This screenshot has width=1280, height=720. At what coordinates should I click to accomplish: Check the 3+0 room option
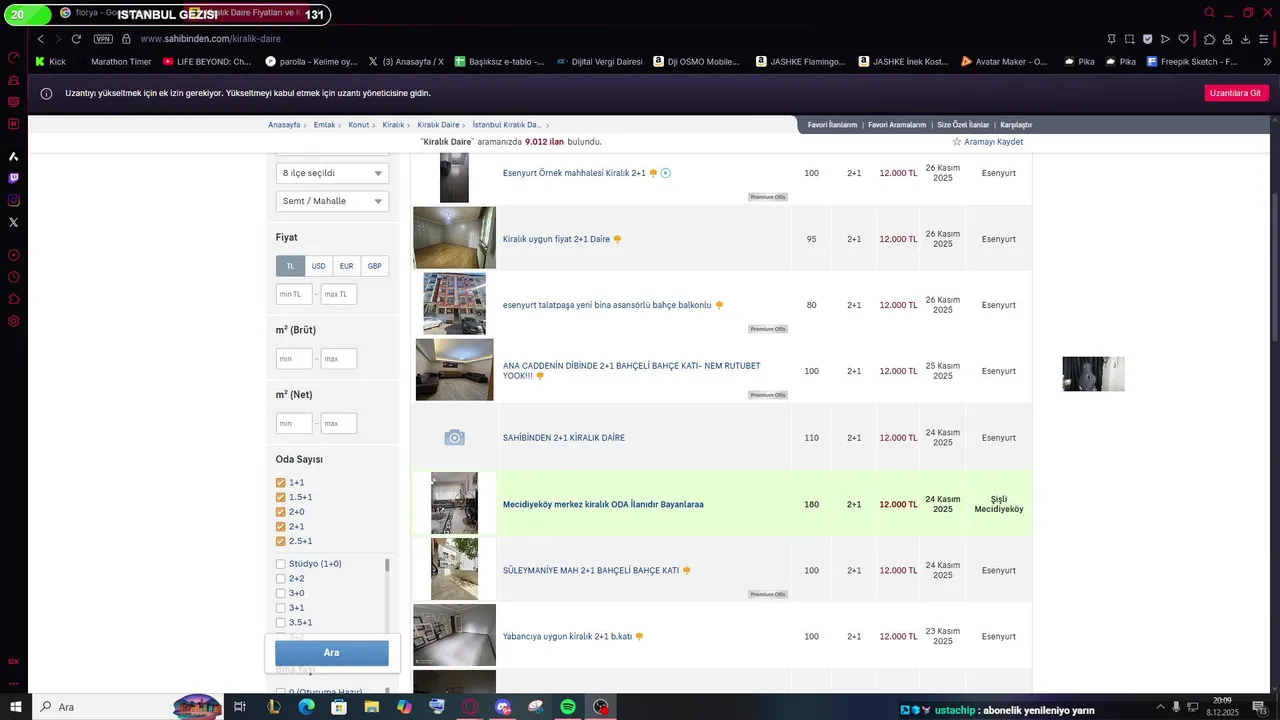[x=281, y=593]
